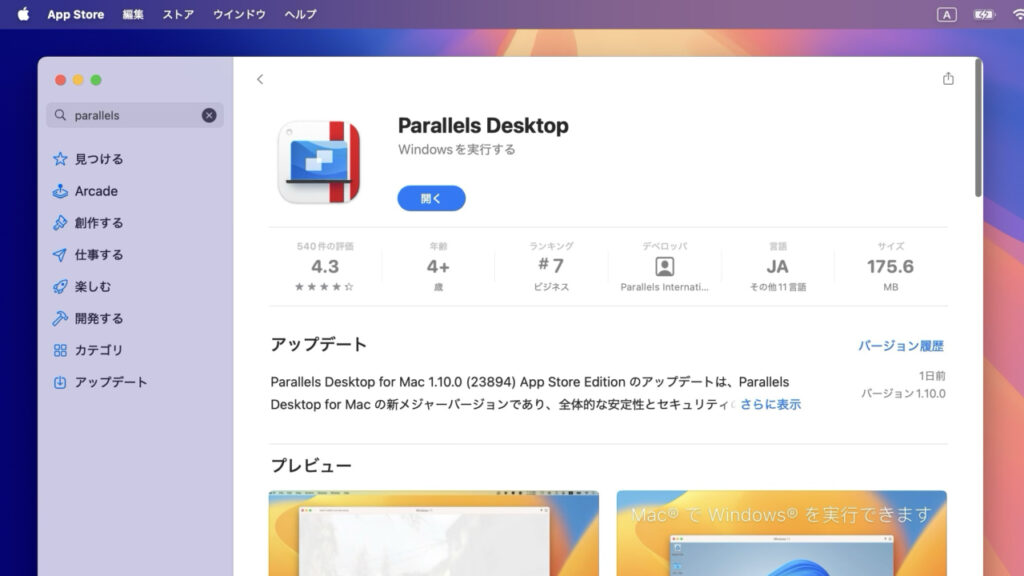Open the ウインドウ menu
The width and height of the screenshot is (1024, 576).
[239, 14]
